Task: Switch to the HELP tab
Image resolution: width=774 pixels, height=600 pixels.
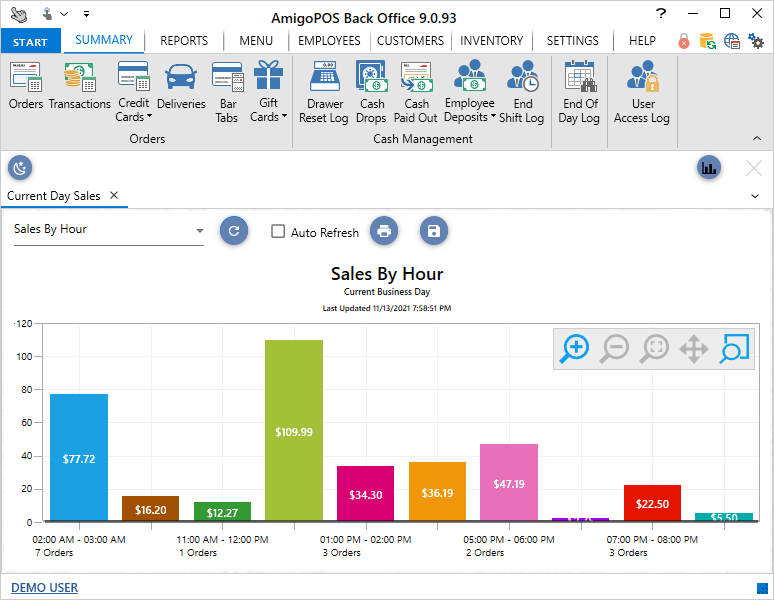Action: pyautogui.click(x=642, y=41)
